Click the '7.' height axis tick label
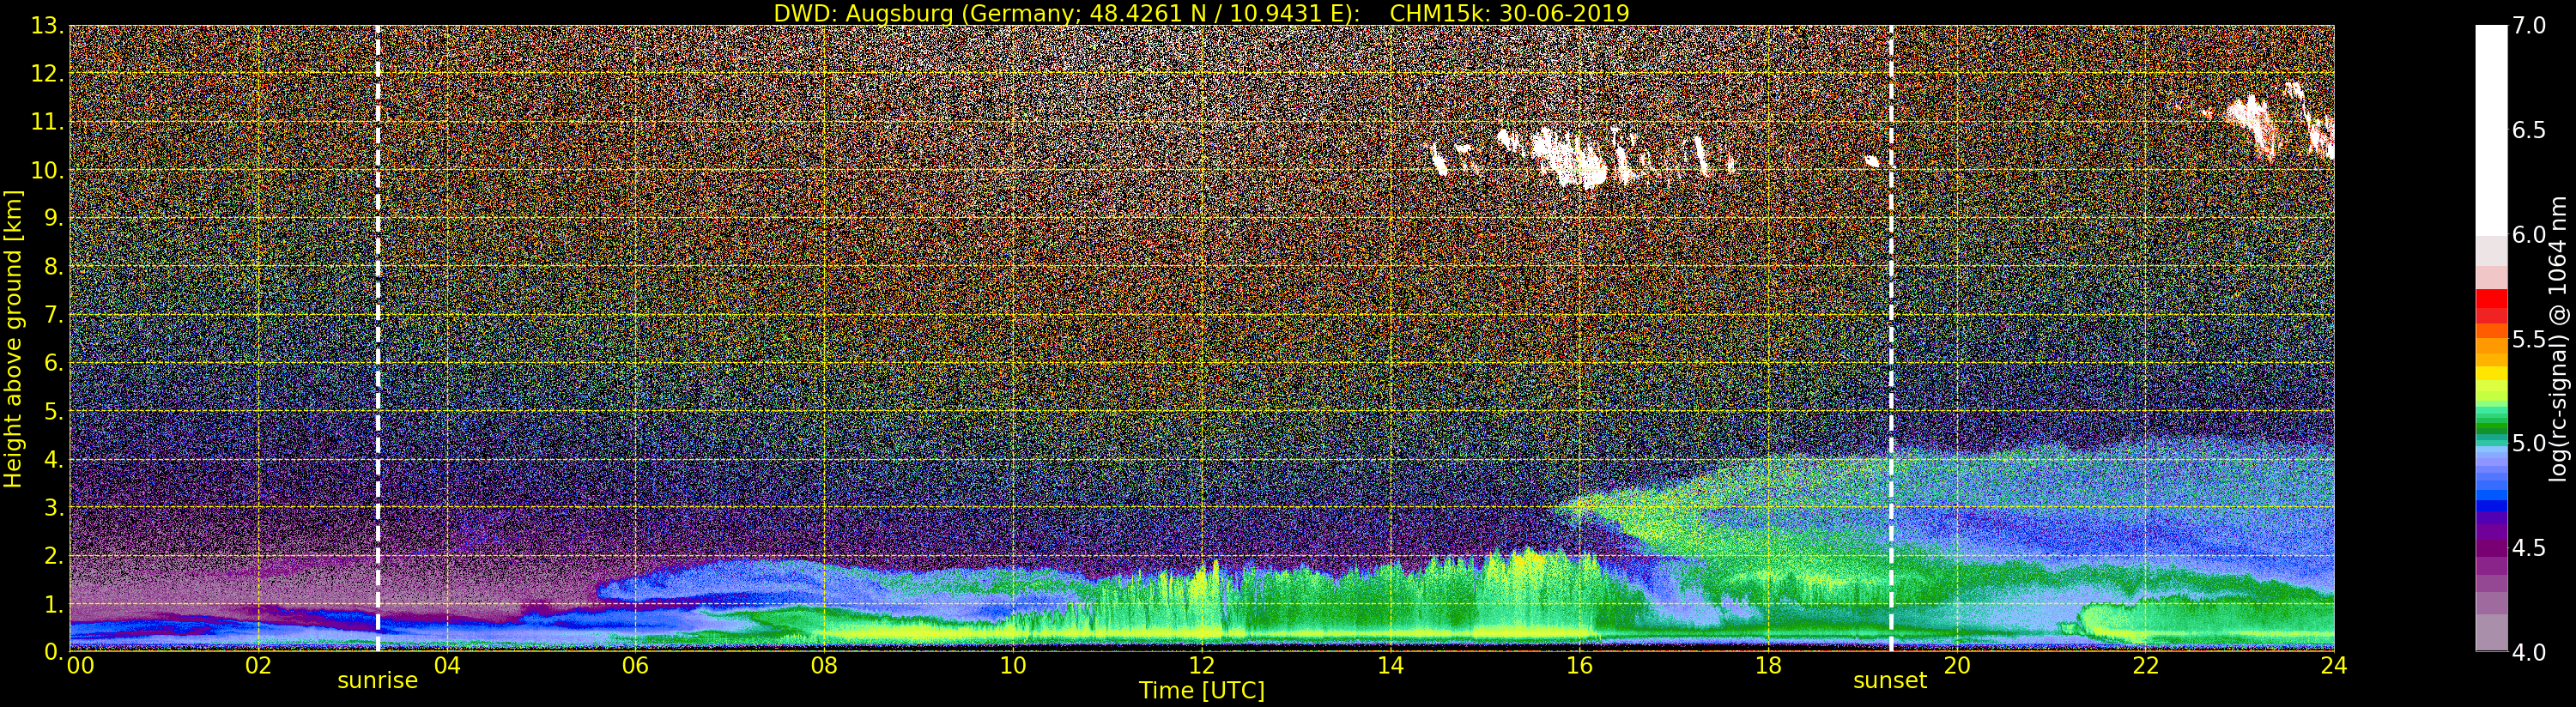 tap(54, 315)
